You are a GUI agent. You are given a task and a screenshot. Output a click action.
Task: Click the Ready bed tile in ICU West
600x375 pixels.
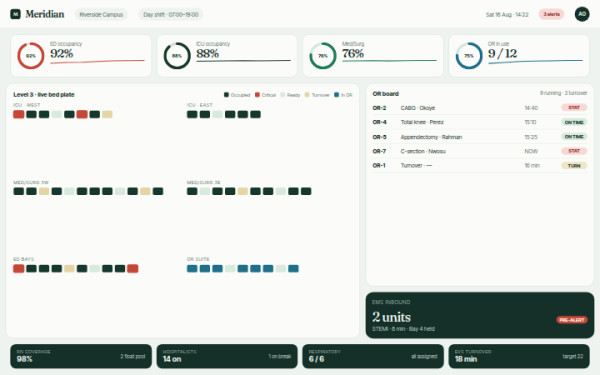point(57,114)
